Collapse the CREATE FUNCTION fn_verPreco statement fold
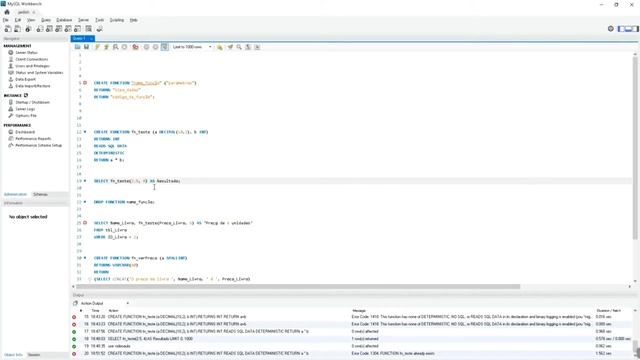The width and height of the screenshot is (640, 360). tap(85, 258)
